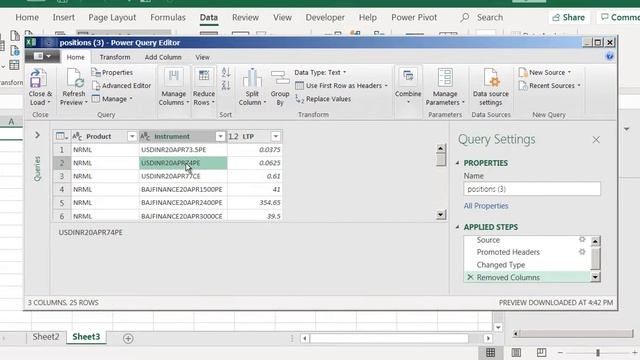
Task: Click the Split Column icon
Action: coord(252,78)
